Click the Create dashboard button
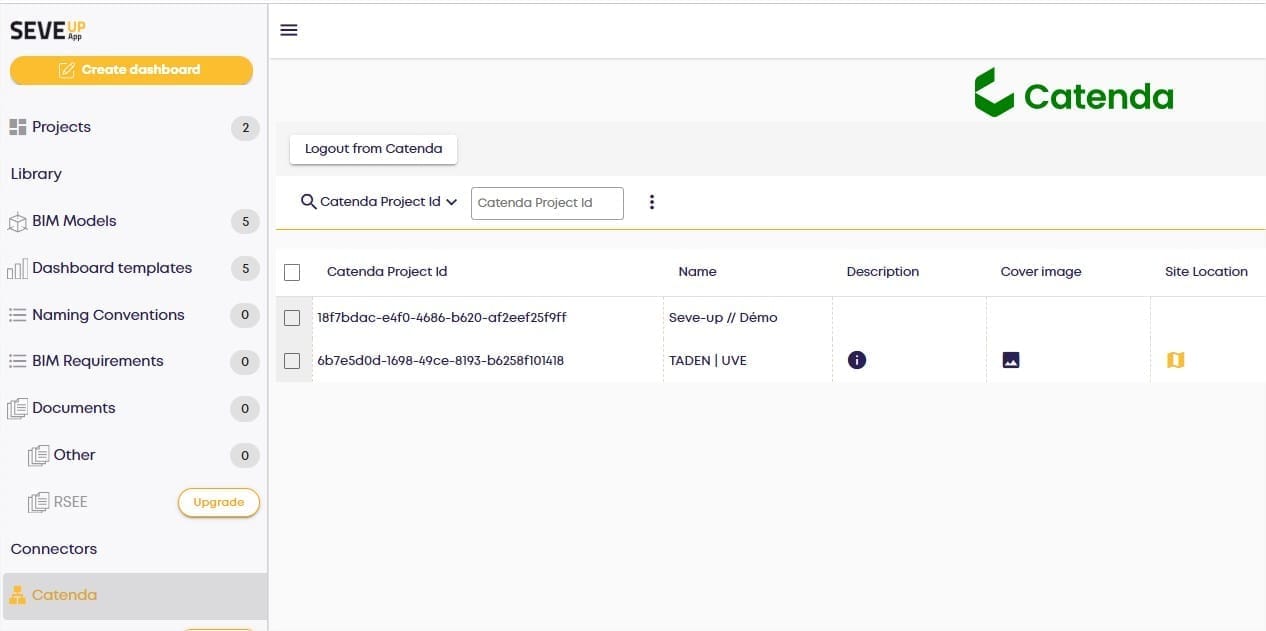The image size is (1266, 631). coord(131,70)
